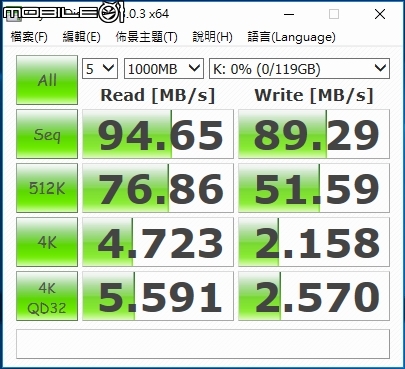Open the 檔案(F) menu

pyautogui.click(x=29, y=37)
